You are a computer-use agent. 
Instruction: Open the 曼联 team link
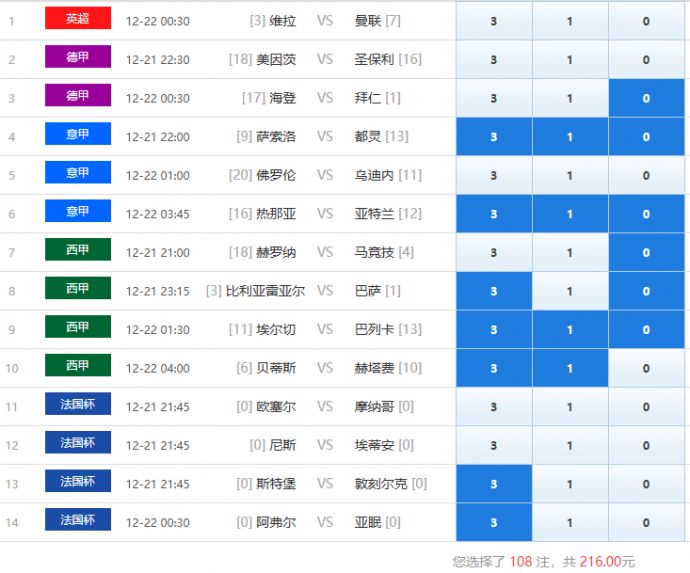(368, 21)
